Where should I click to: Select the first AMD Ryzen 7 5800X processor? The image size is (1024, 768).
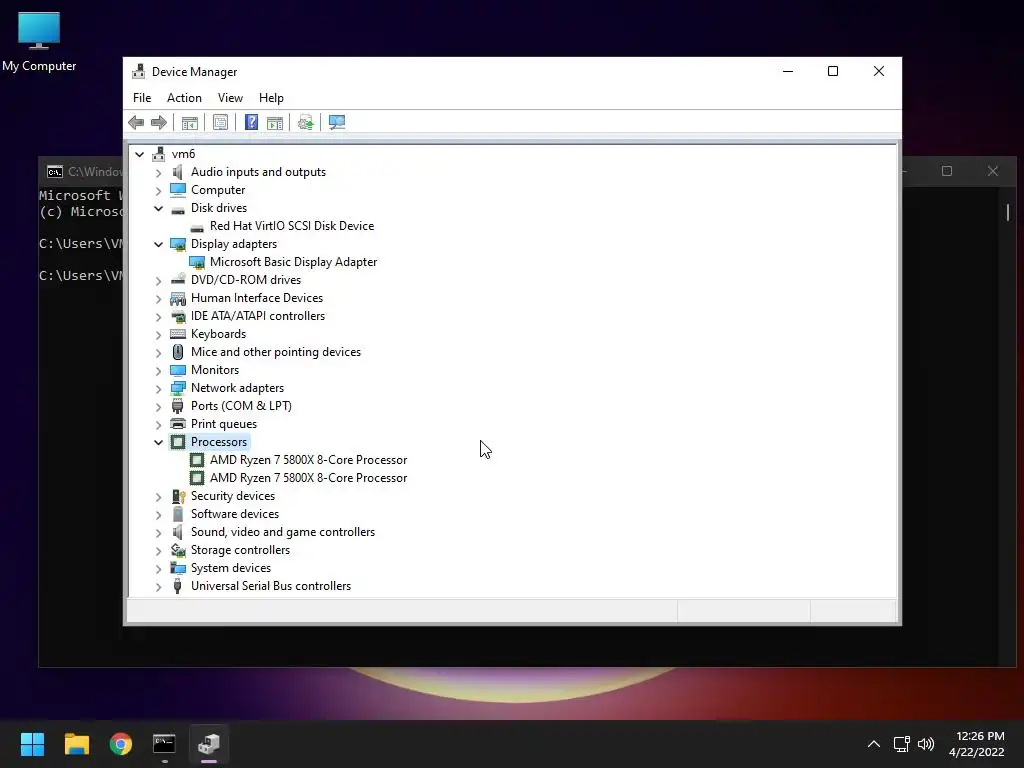tap(308, 460)
